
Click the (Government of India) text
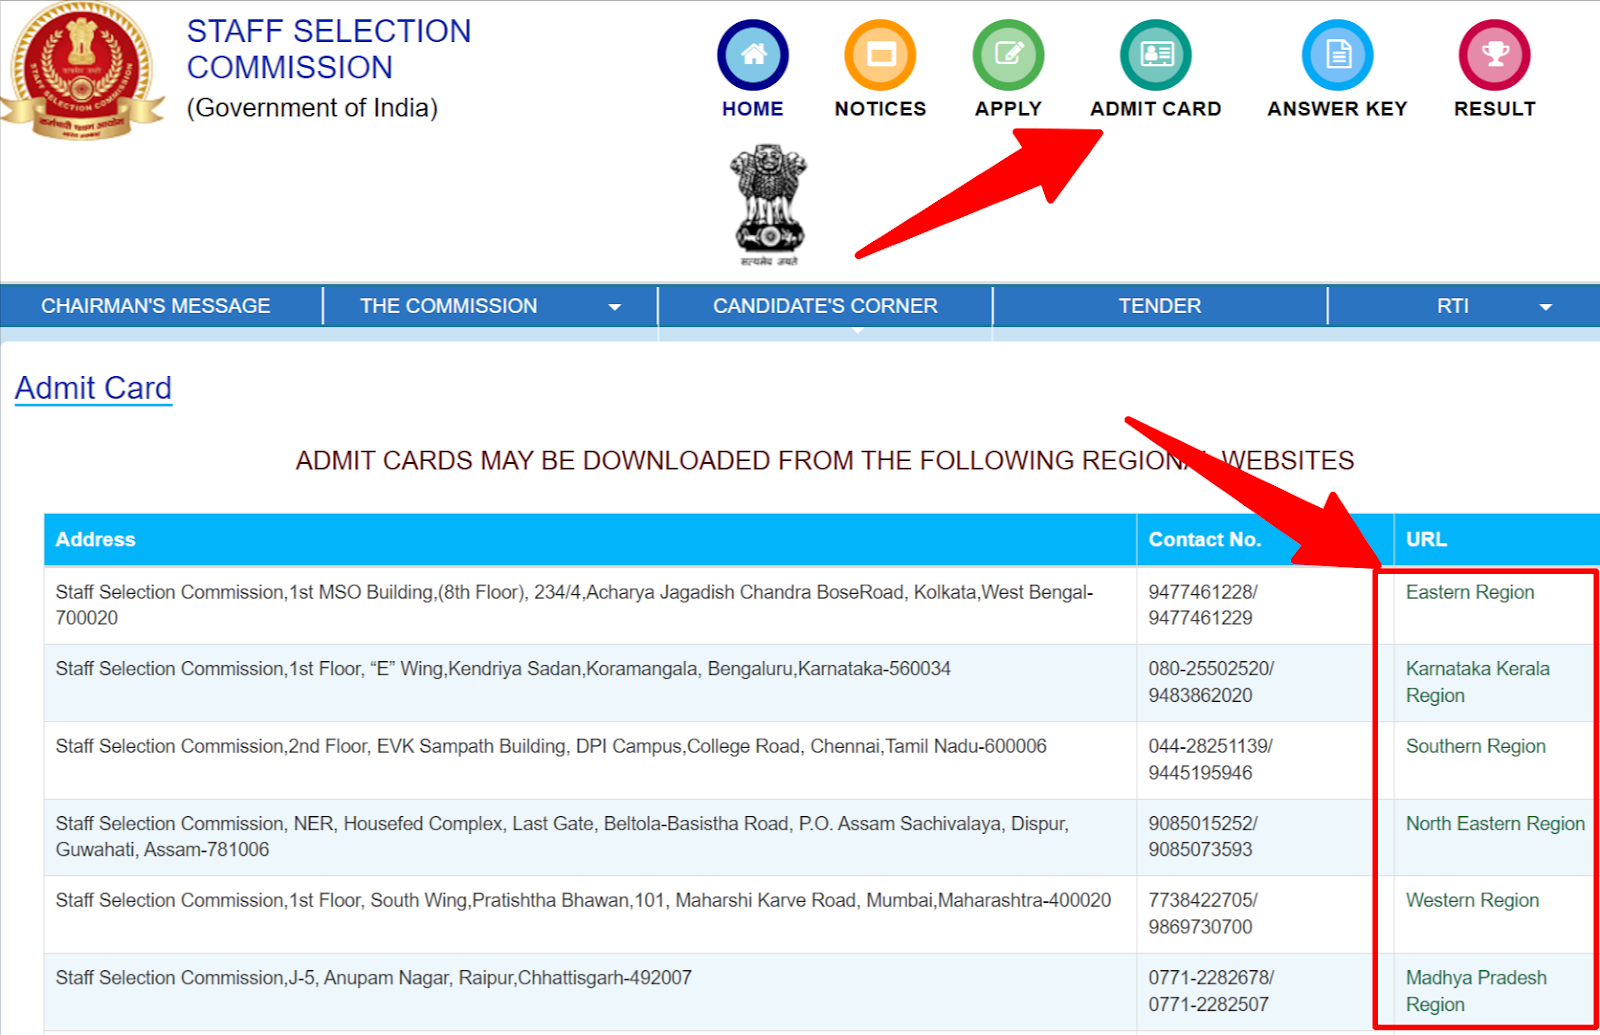coord(312,108)
